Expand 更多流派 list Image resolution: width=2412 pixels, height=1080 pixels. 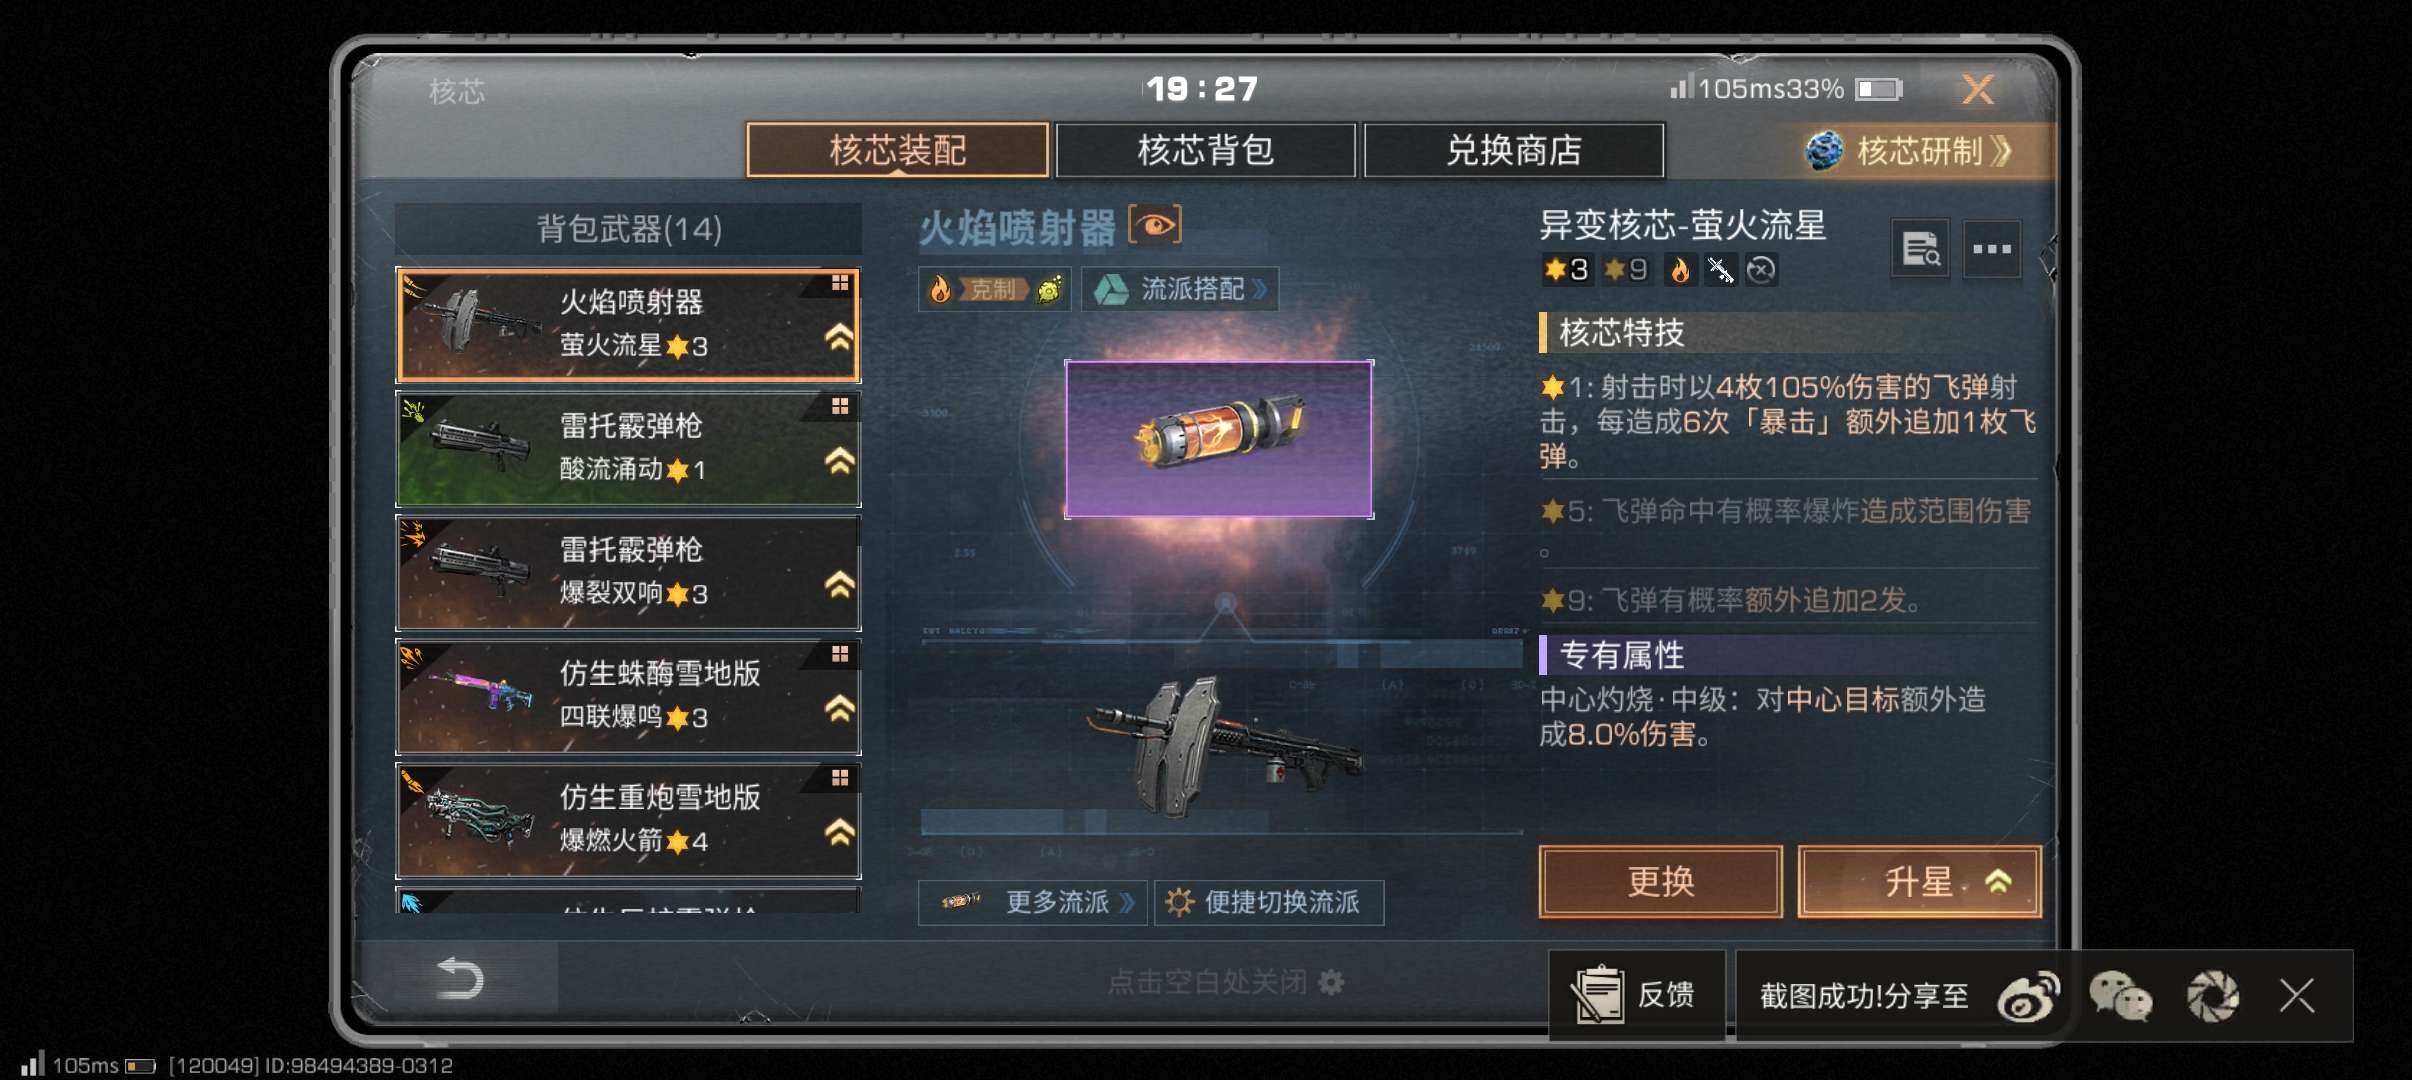tap(1033, 903)
